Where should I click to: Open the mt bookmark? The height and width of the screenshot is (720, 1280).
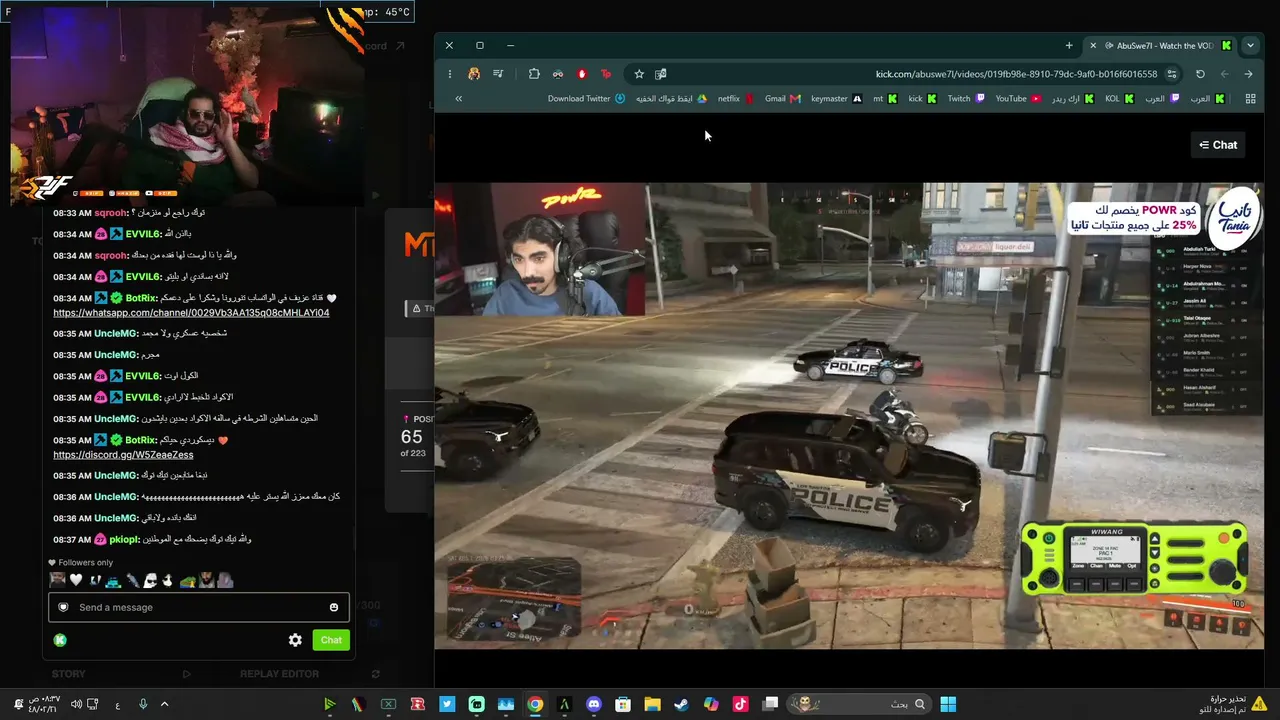point(885,99)
